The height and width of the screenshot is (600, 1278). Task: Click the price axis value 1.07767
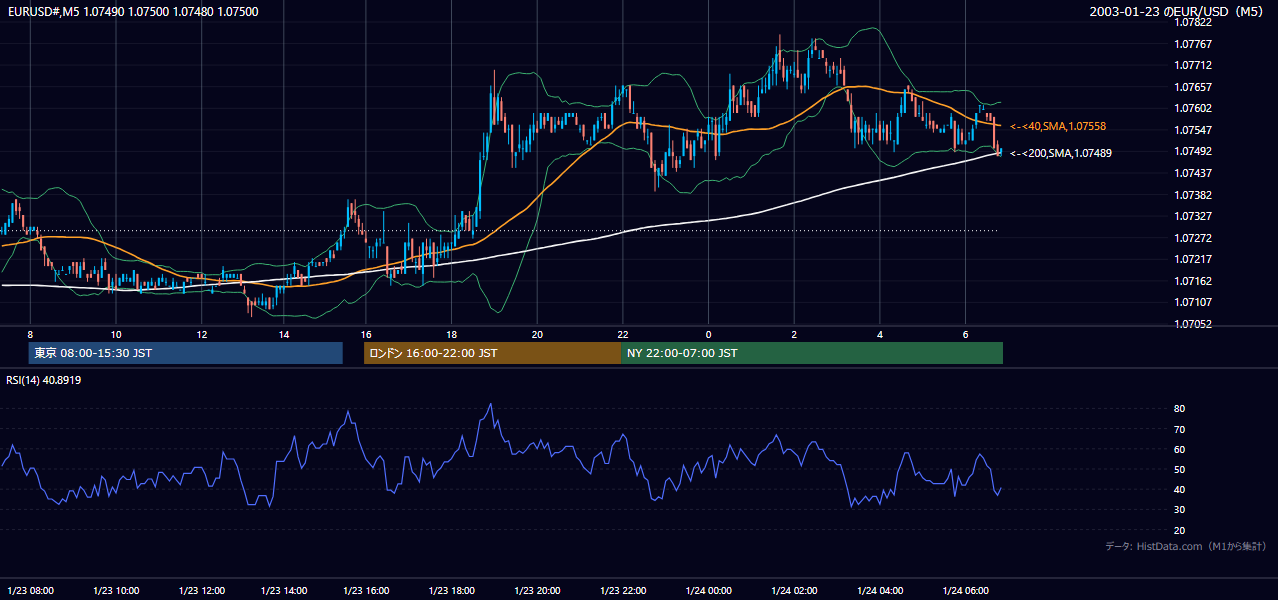pos(1192,44)
